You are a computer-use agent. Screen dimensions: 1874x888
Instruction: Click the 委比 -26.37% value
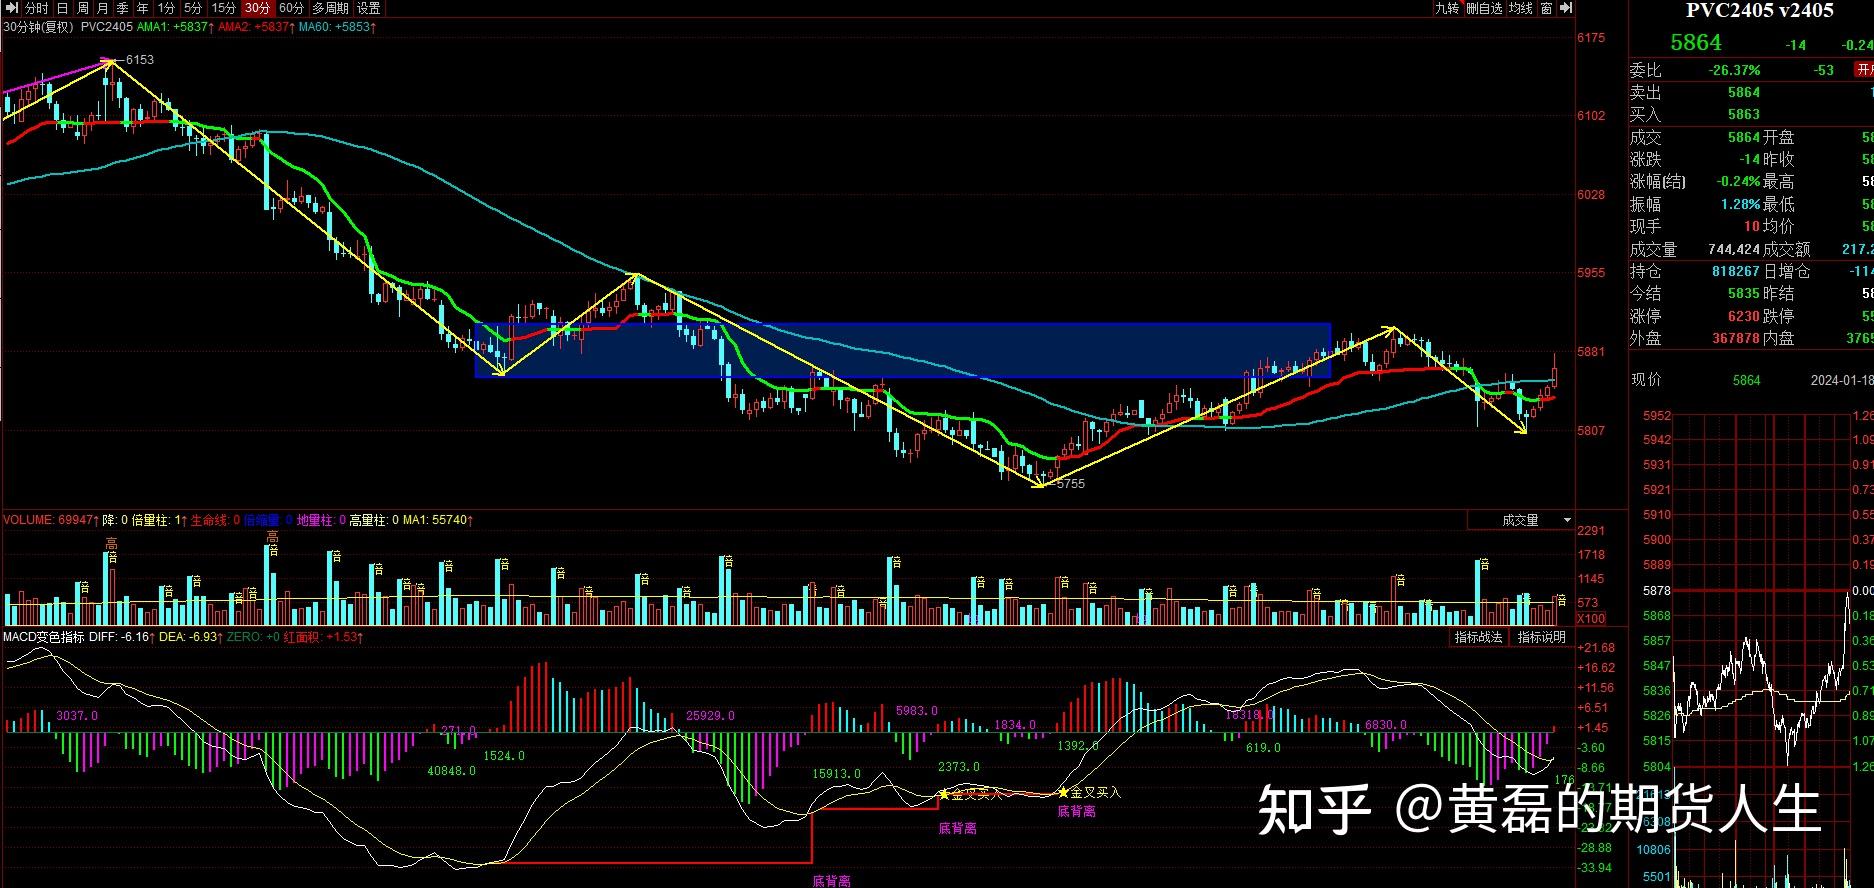(x=1735, y=70)
